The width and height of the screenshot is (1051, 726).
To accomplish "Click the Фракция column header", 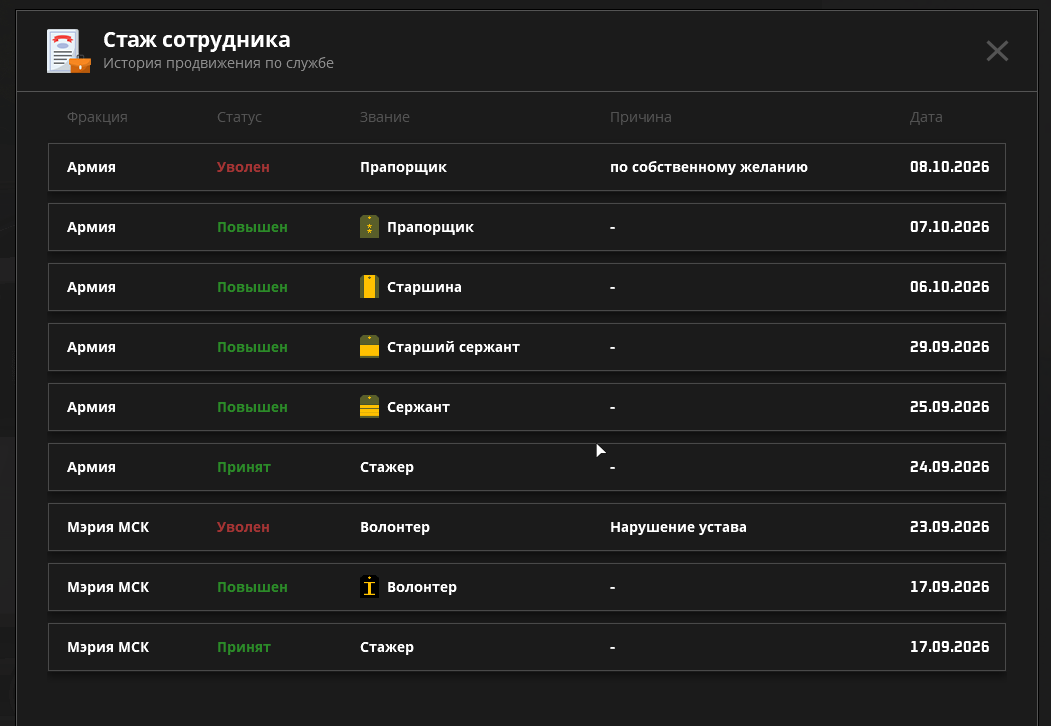I will (x=97, y=117).
